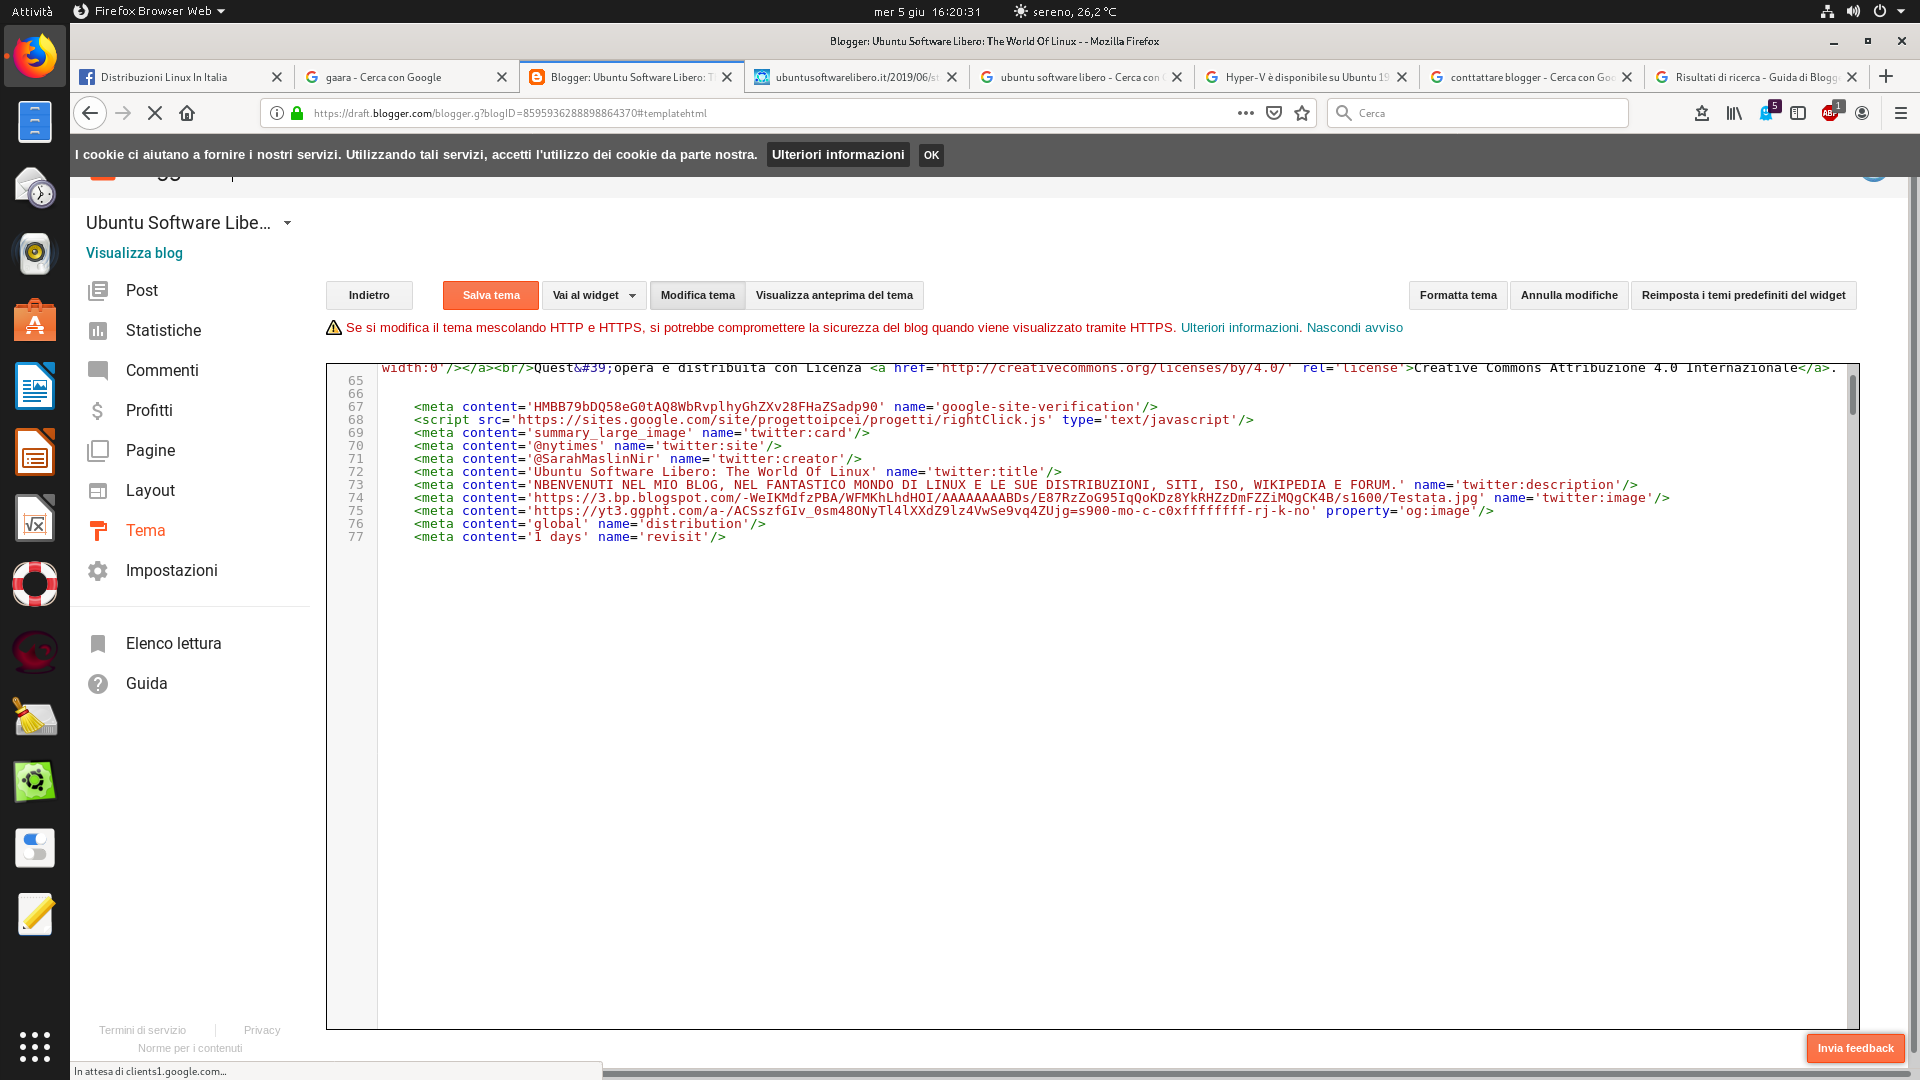This screenshot has height=1080, width=1920.
Task: Open the Vai al widget dropdown
Action: [x=594, y=296]
